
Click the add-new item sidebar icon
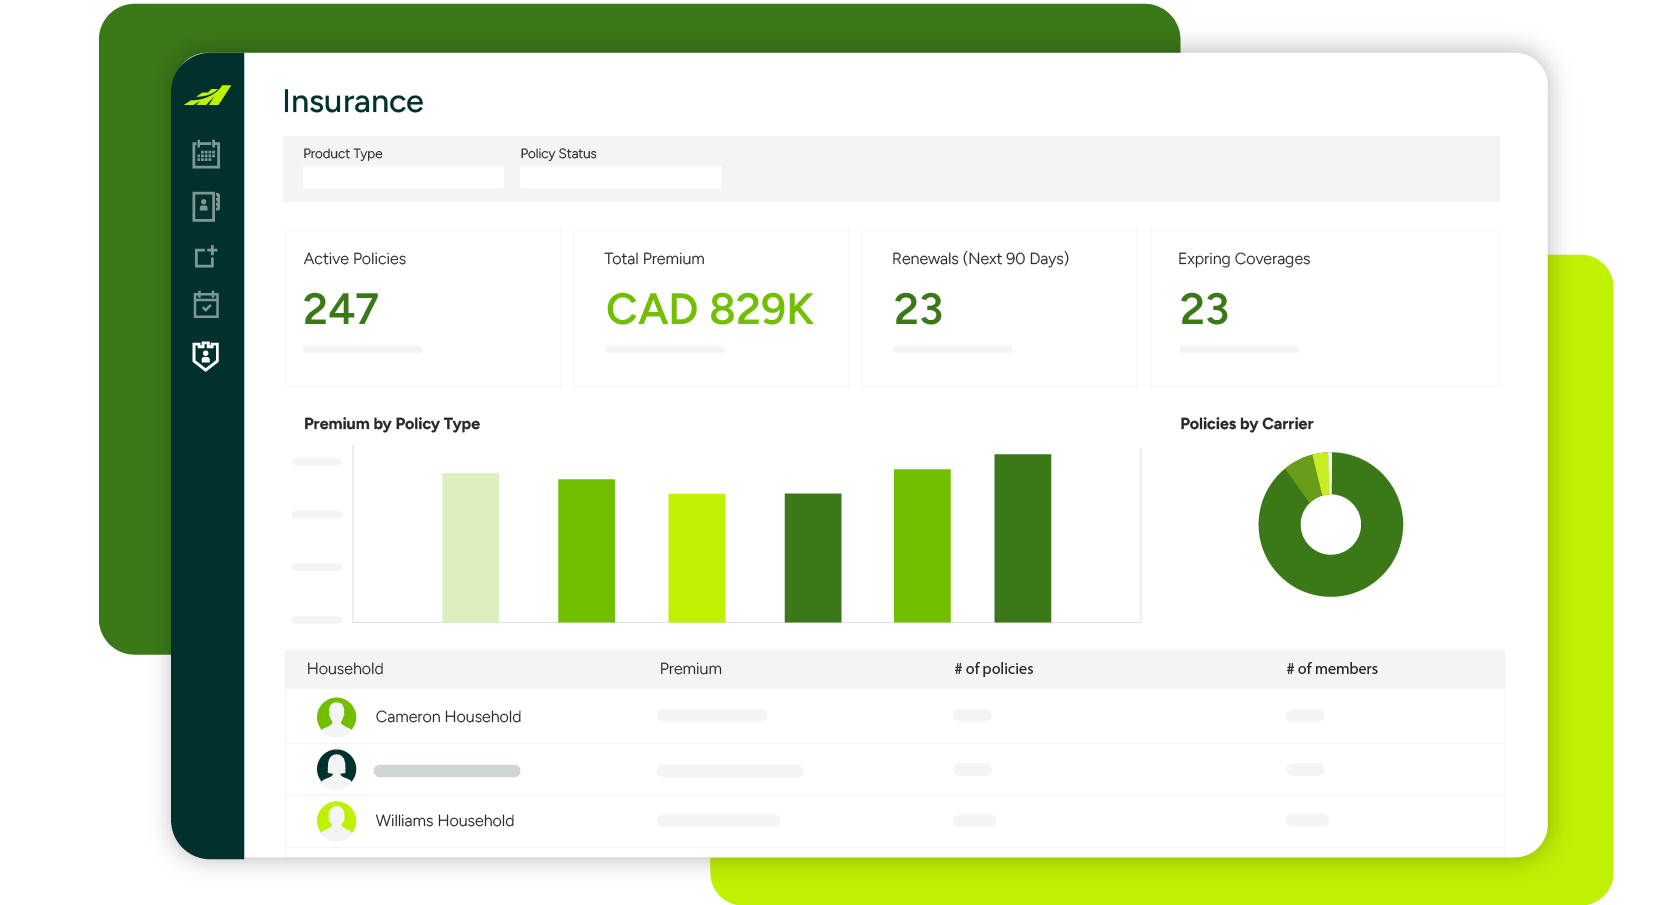pos(205,256)
